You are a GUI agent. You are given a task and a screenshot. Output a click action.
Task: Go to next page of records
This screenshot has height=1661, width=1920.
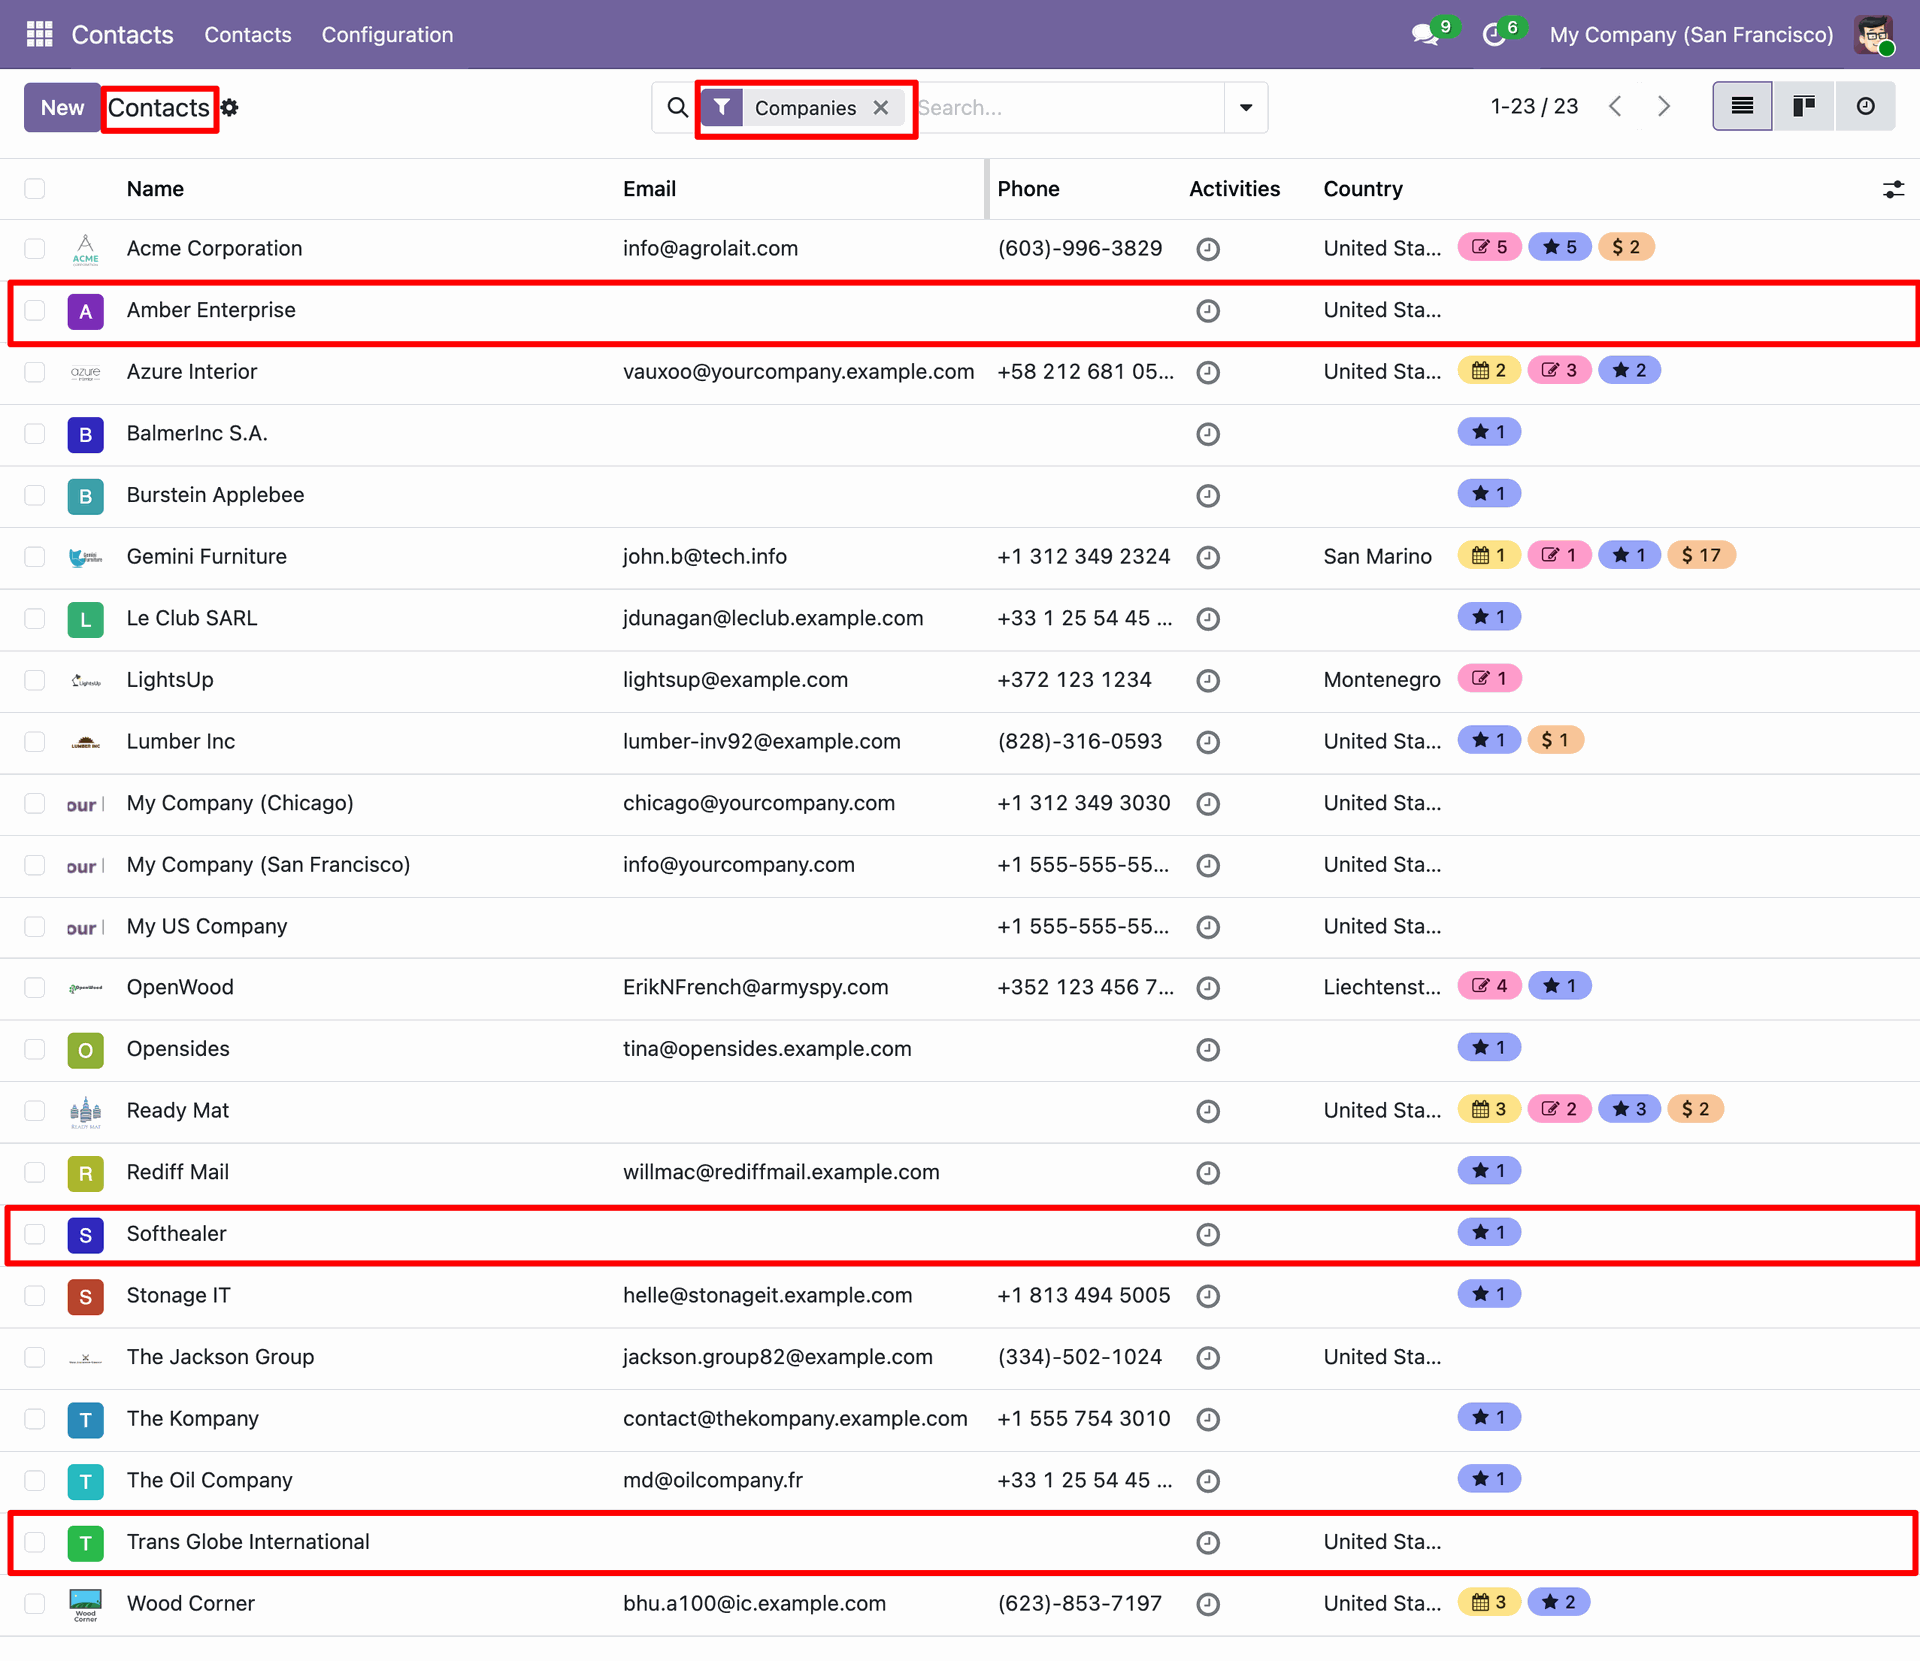[x=1664, y=107]
